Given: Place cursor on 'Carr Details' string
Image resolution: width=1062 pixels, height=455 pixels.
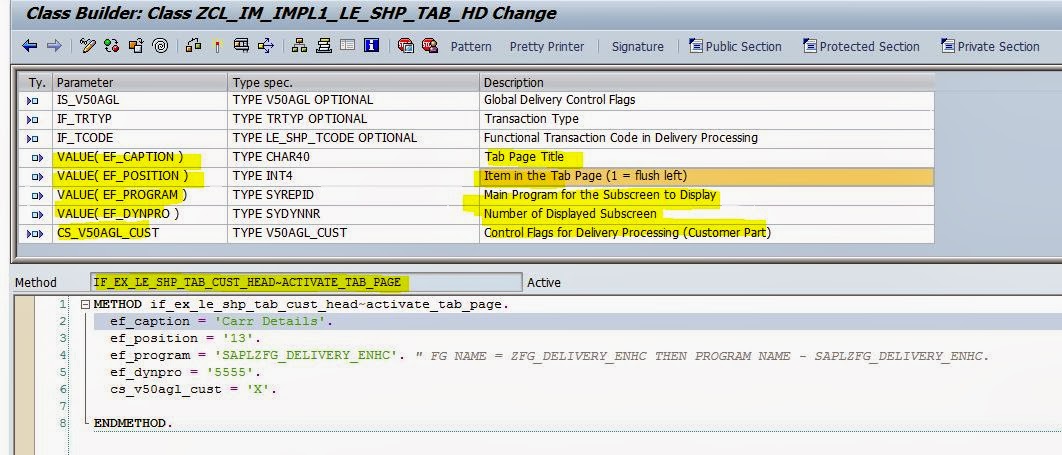Looking at the screenshot, I should pos(272,322).
